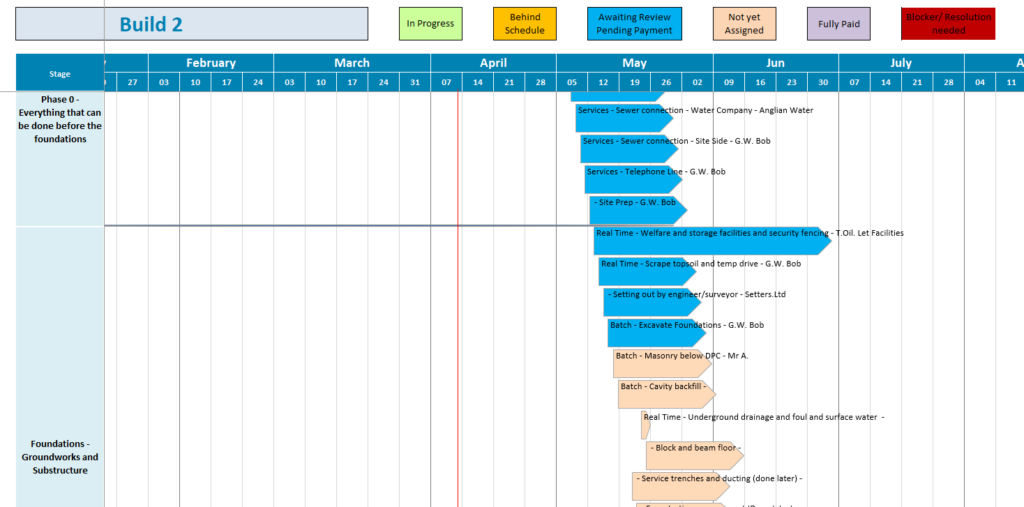Click the "Fully Paid" purple legend box
Image resolution: width=1024 pixels, height=507 pixels.
click(838, 24)
